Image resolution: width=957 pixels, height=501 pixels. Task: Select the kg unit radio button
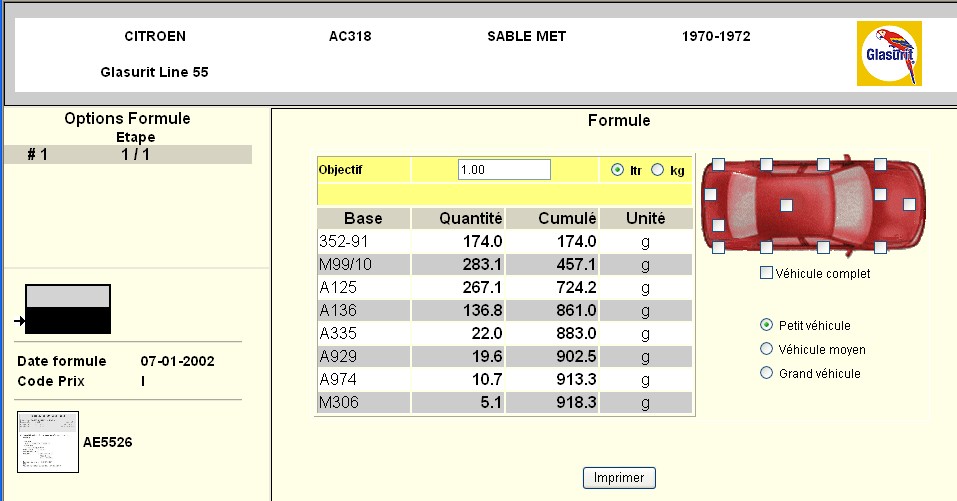point(657,170)
